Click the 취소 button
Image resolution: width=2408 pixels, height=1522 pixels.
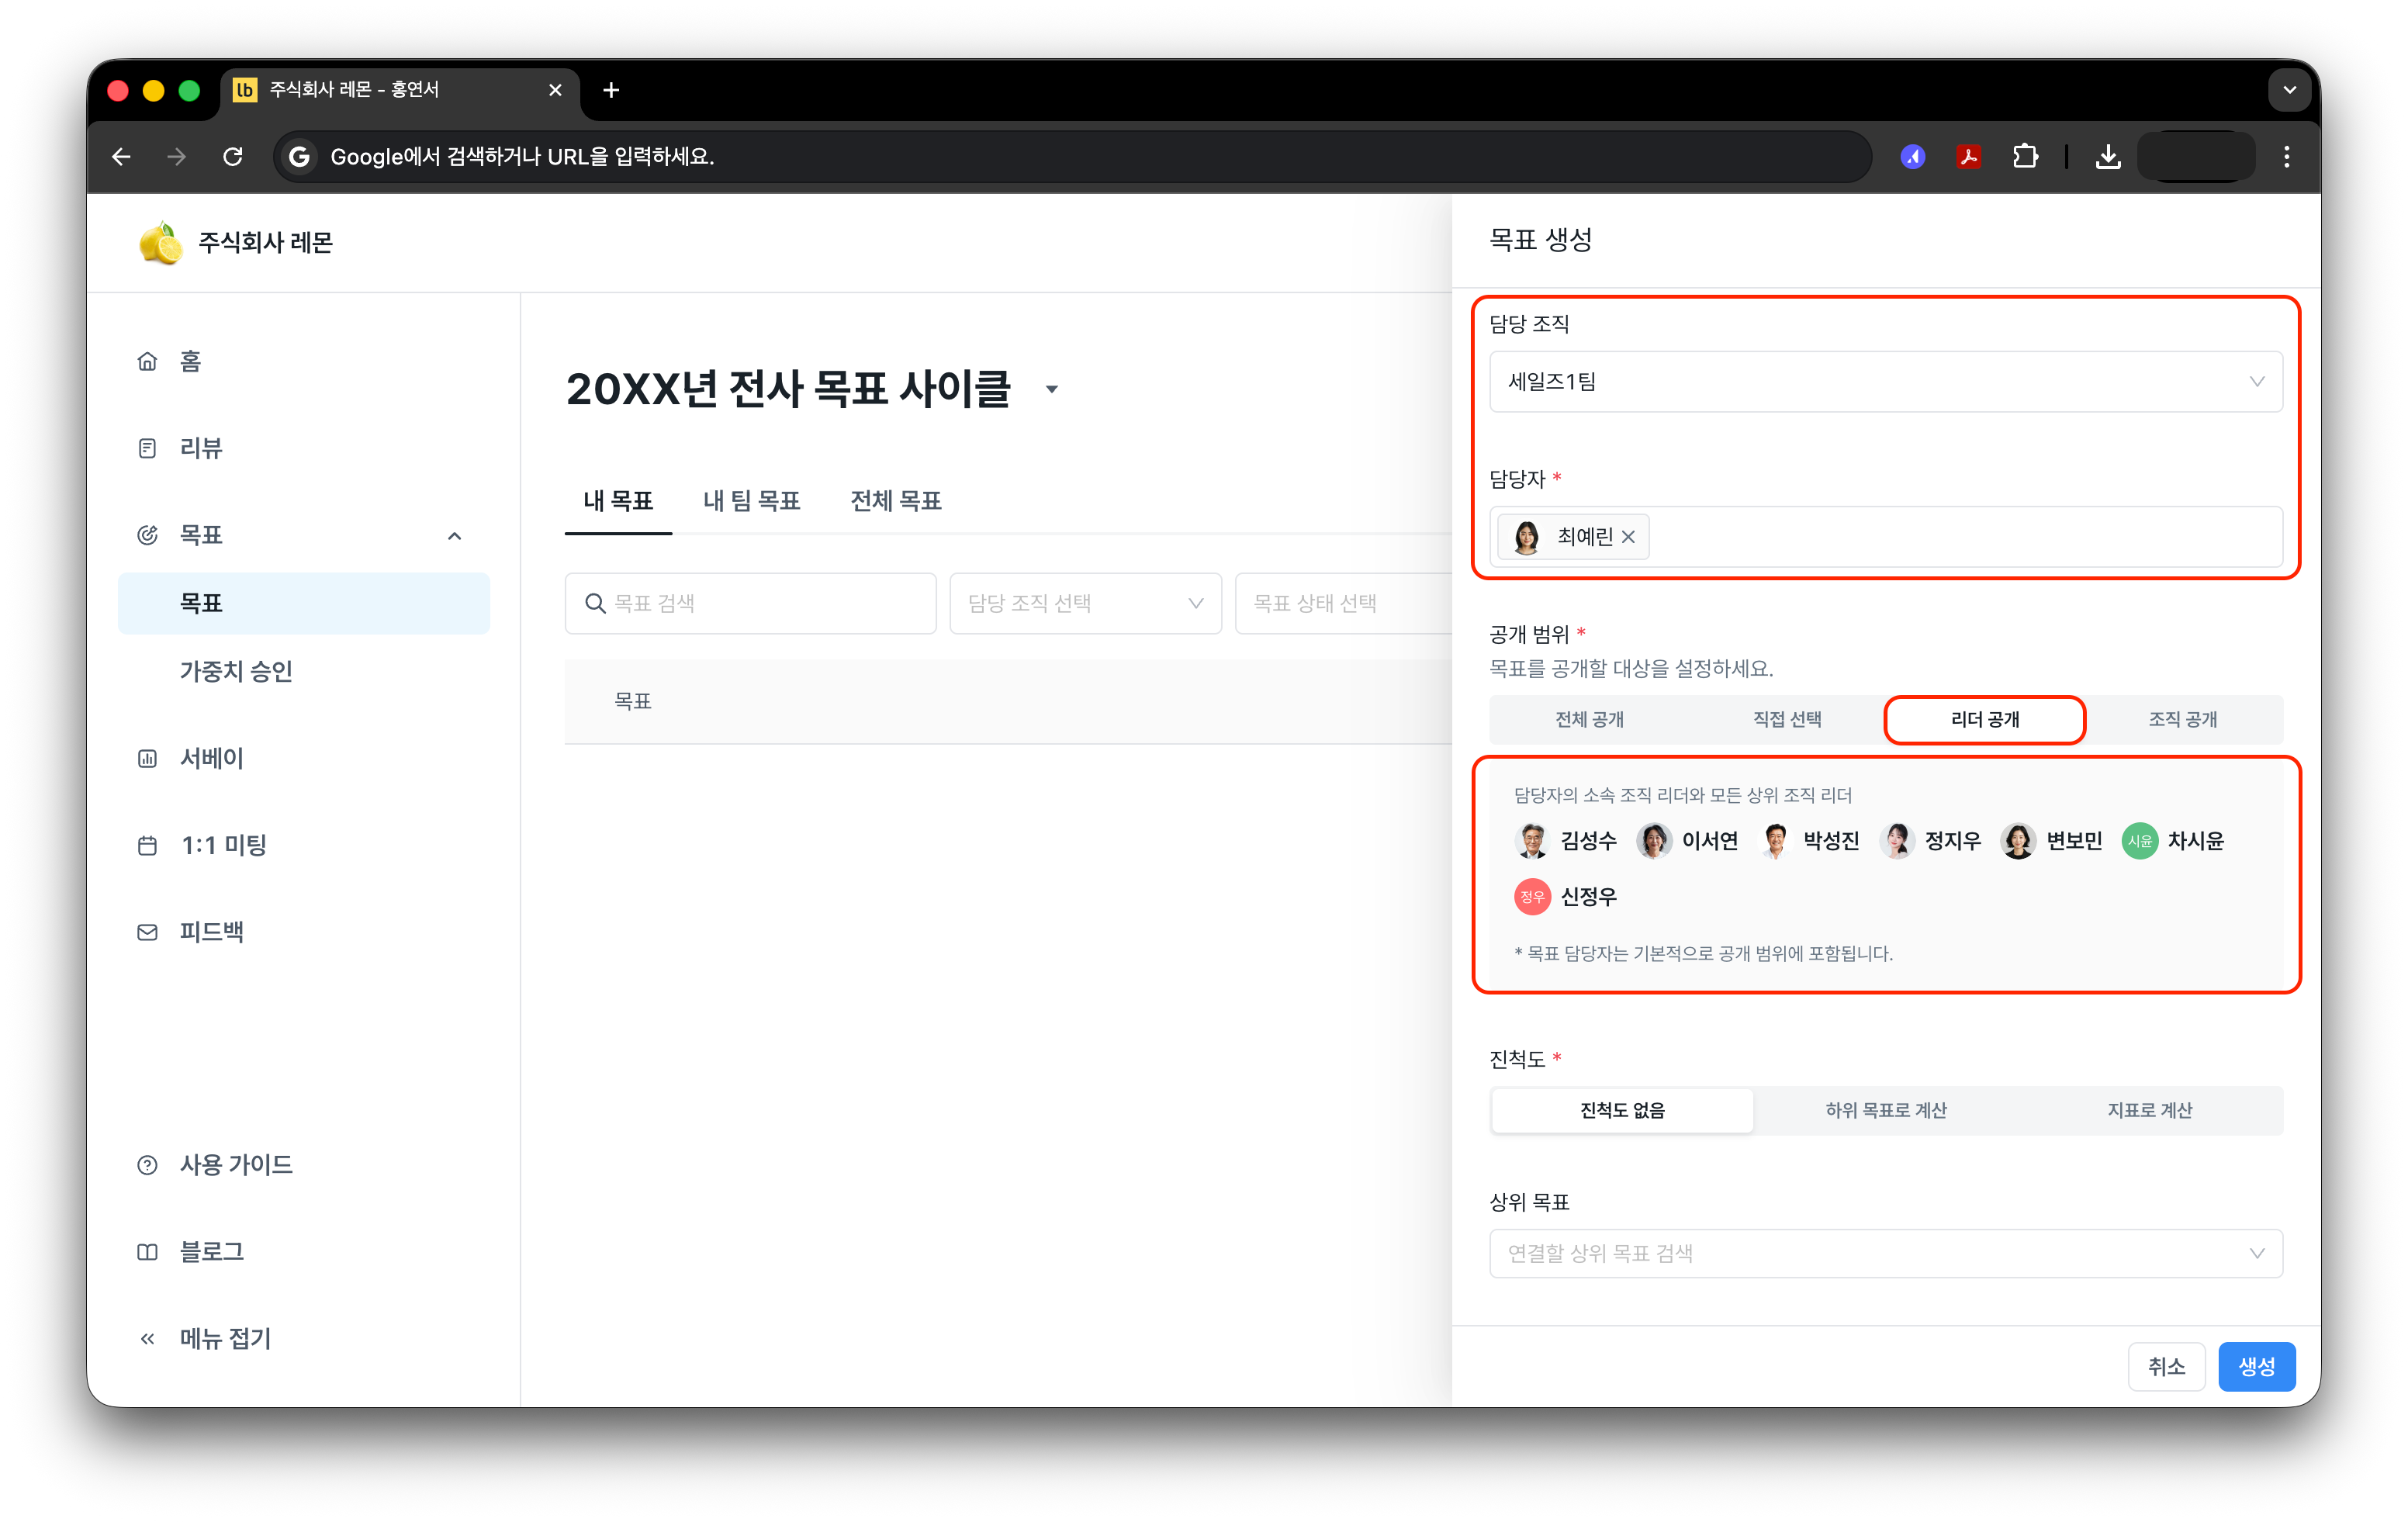(x=2167, y=1366)
